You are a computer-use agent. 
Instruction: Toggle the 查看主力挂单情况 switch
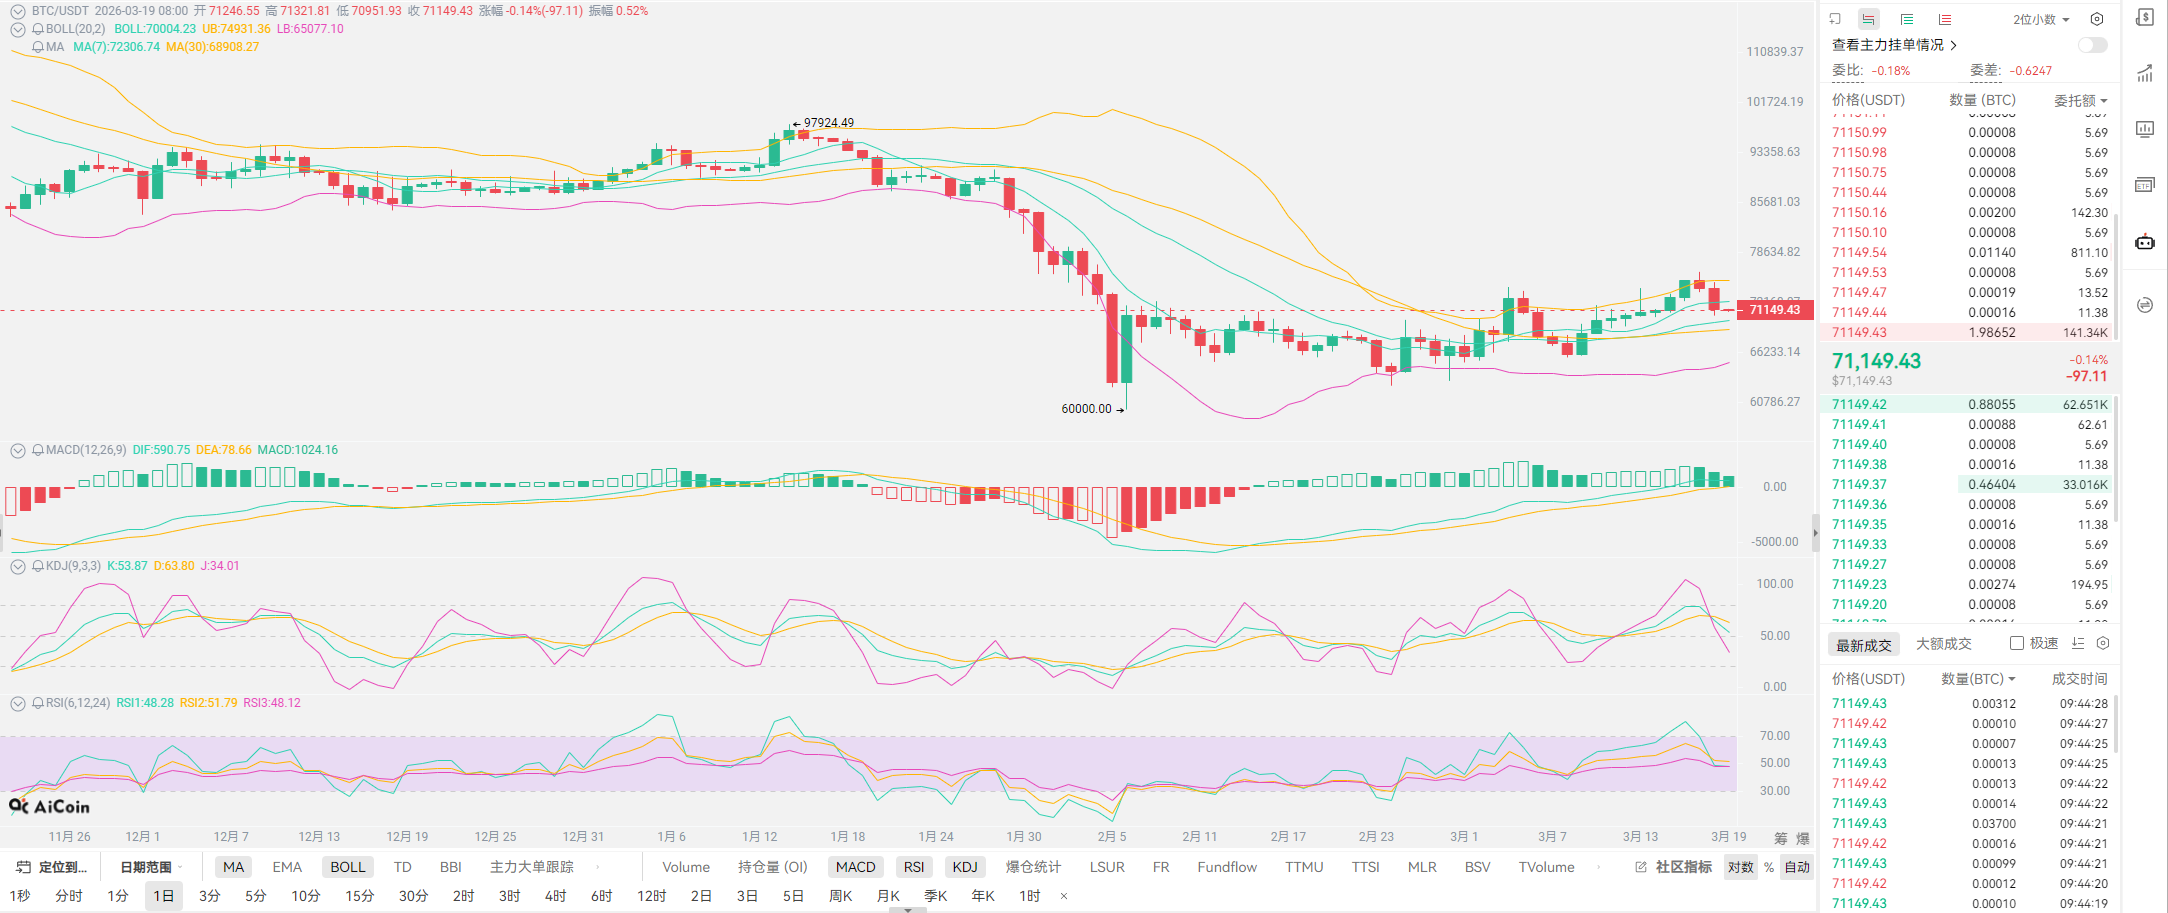coord(2092,45)
